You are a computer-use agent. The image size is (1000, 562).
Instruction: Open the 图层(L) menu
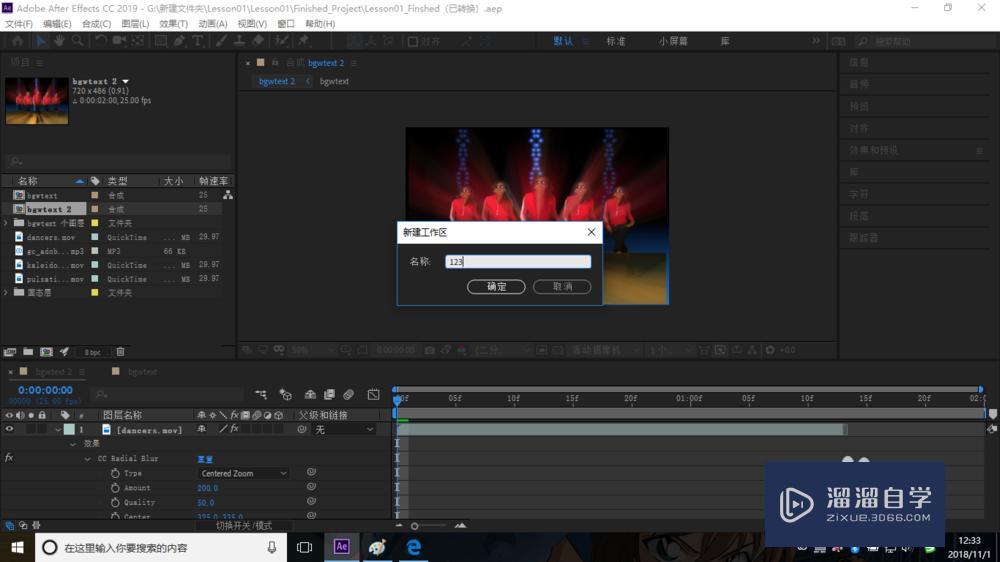(135, 24)
